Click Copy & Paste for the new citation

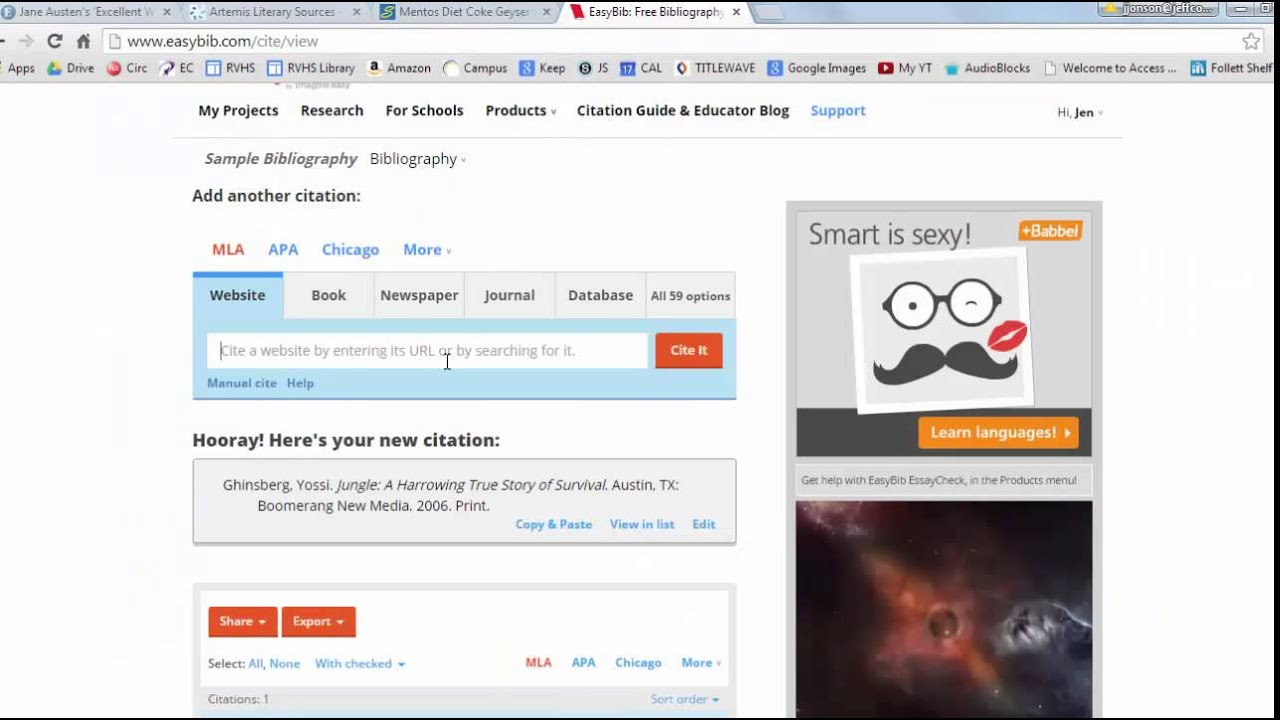554,524
